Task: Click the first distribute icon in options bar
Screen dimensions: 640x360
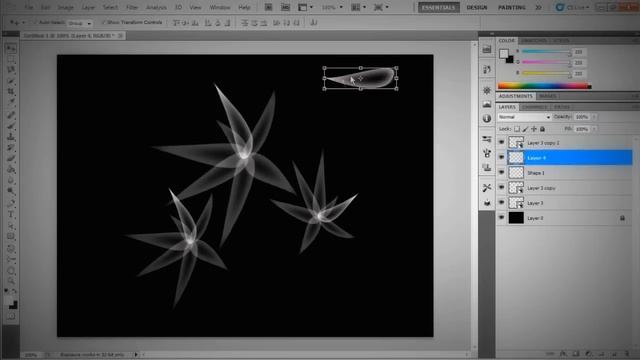Action: pyautogui.click(x=244, y=23)
